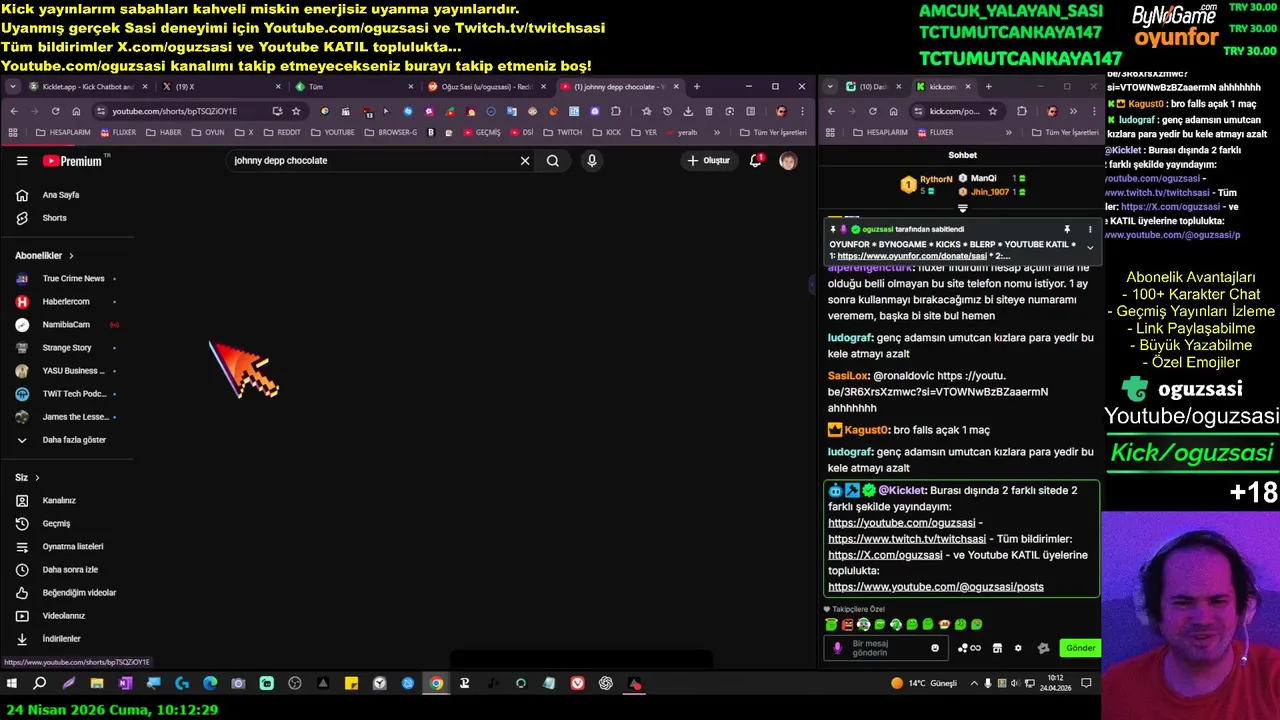Open the YouTube account avatar menu
Viewport: 1280px width, 720px height.
tap(788, 160)
